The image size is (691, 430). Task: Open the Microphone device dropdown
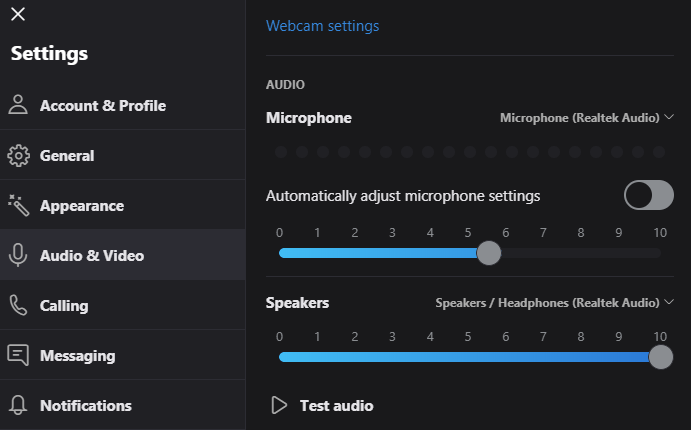(587, 118)
